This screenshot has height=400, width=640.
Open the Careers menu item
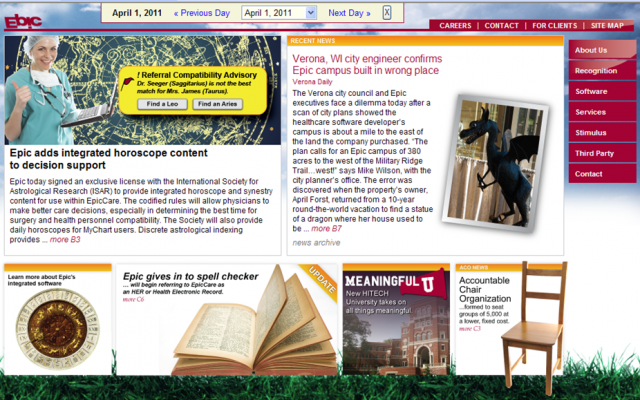click(x=455, y=25)
